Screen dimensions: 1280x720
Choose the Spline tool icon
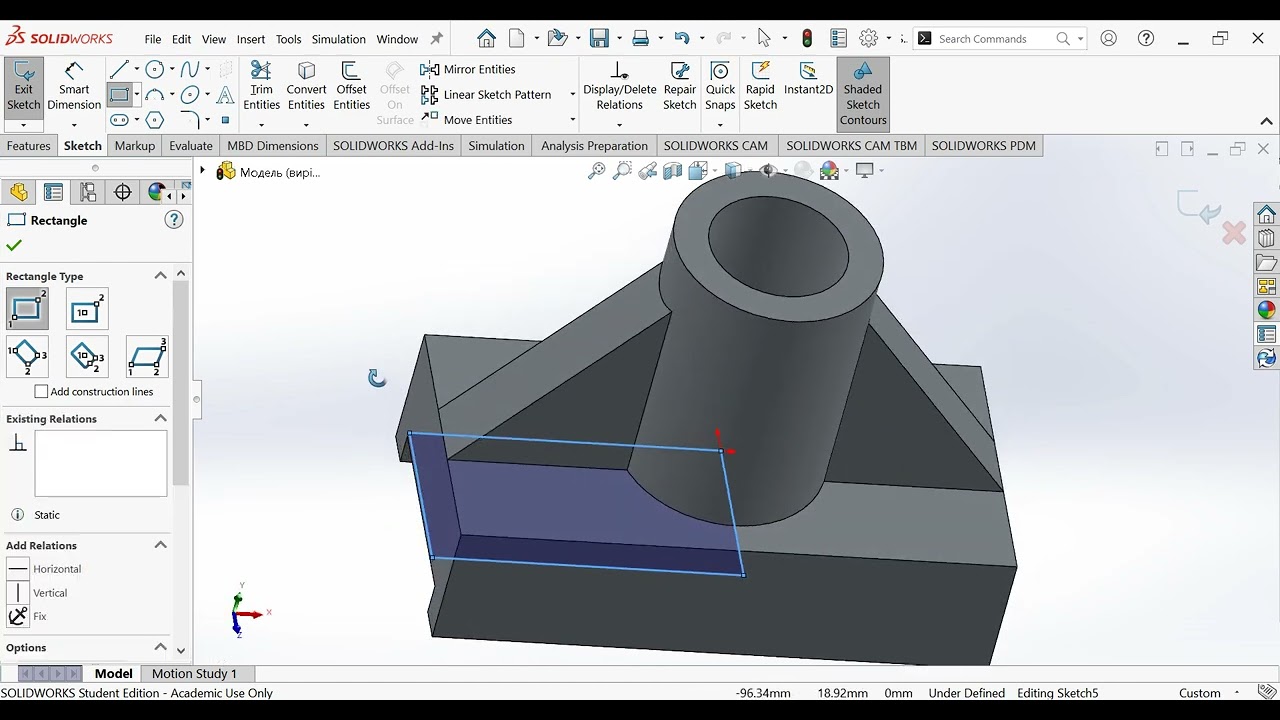[x=189, y=69]
